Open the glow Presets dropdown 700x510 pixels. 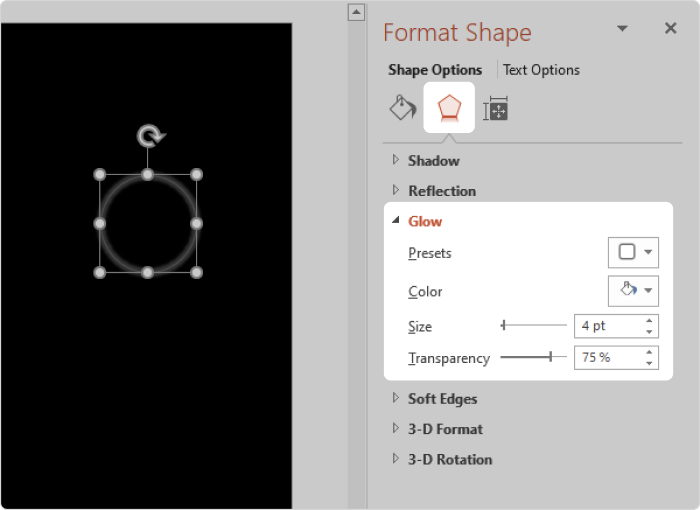[x=633, y=252]
